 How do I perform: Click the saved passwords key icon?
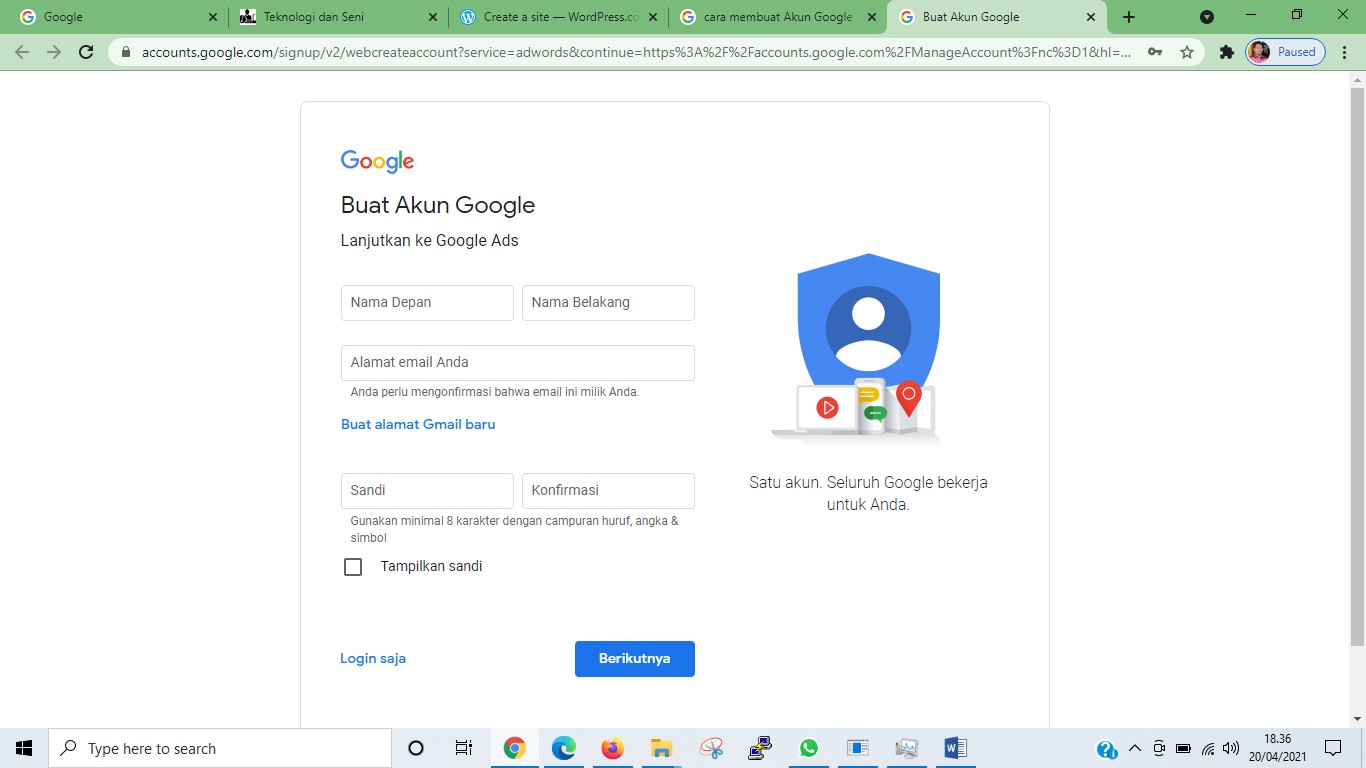tap(1155, 52)
